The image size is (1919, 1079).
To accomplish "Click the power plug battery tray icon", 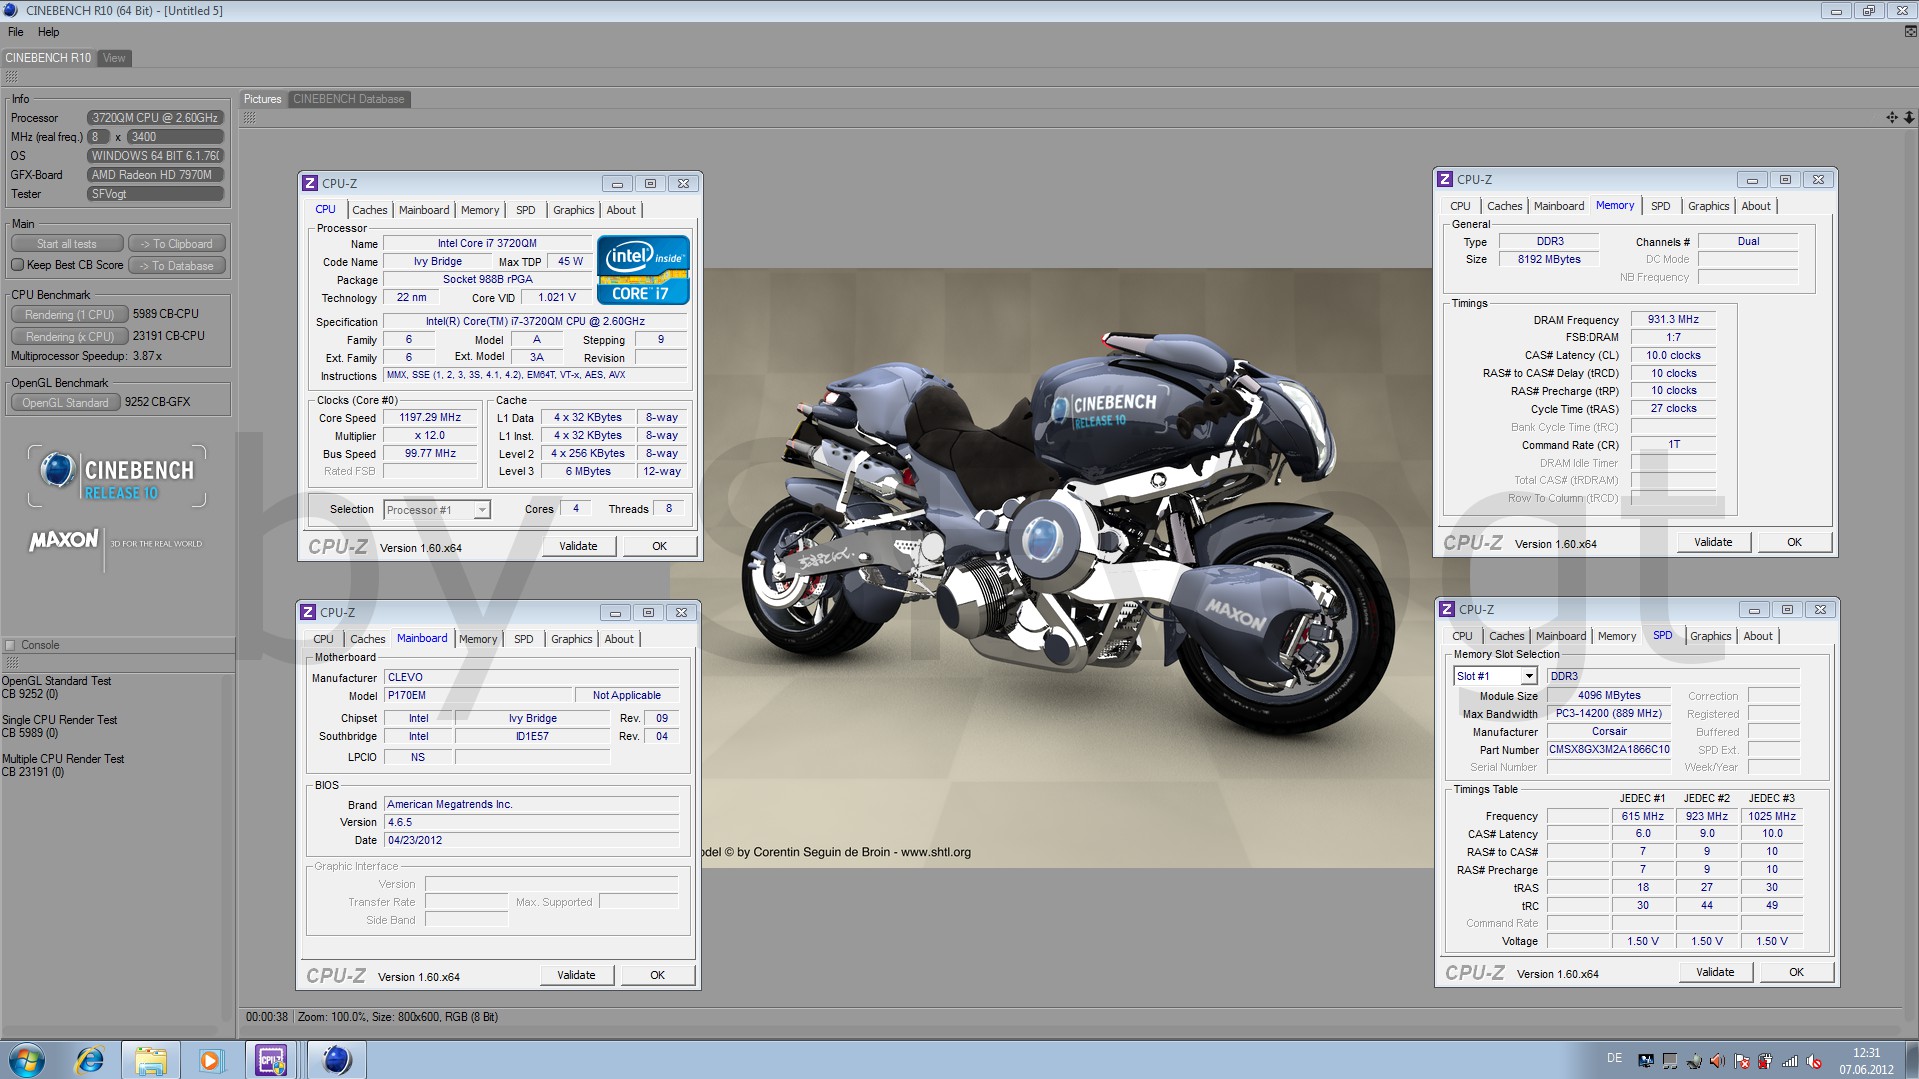I will tap(1765, 1061).
